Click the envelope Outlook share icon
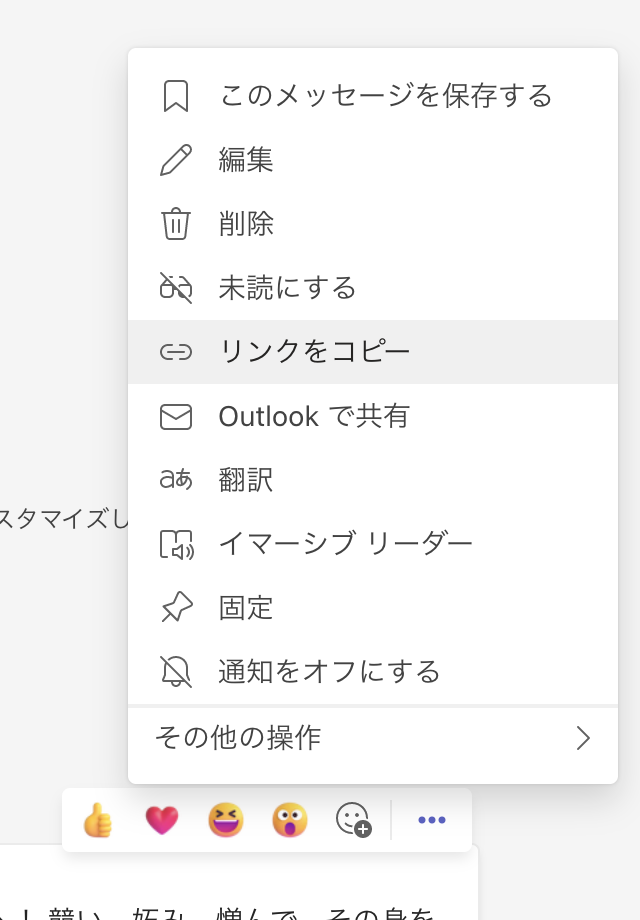The height and width of the screenshot is (920, 640). click(x=176, y=416)
